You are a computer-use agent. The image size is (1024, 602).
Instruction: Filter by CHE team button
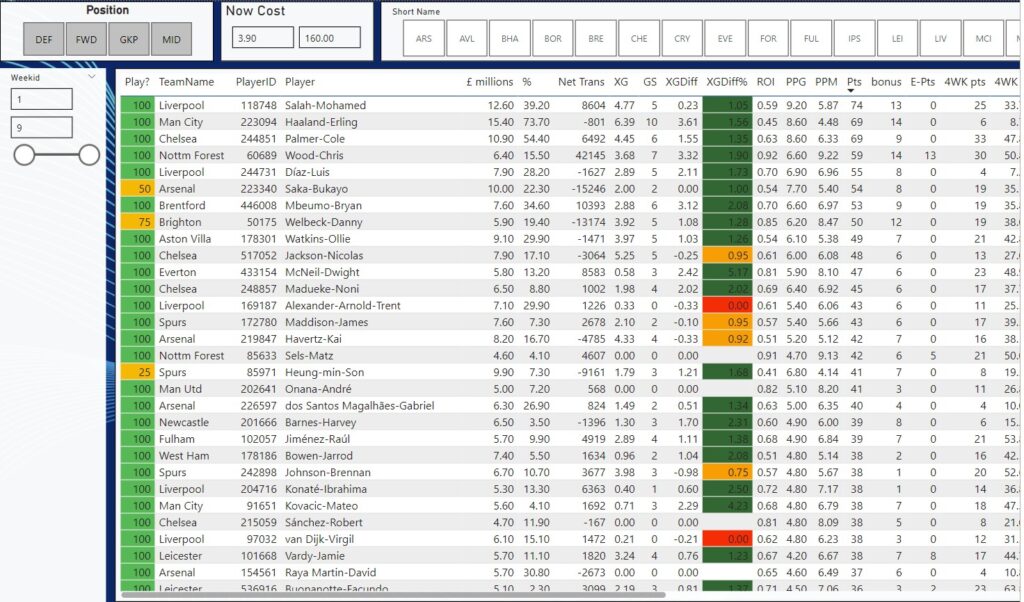[x=639, y=39]
